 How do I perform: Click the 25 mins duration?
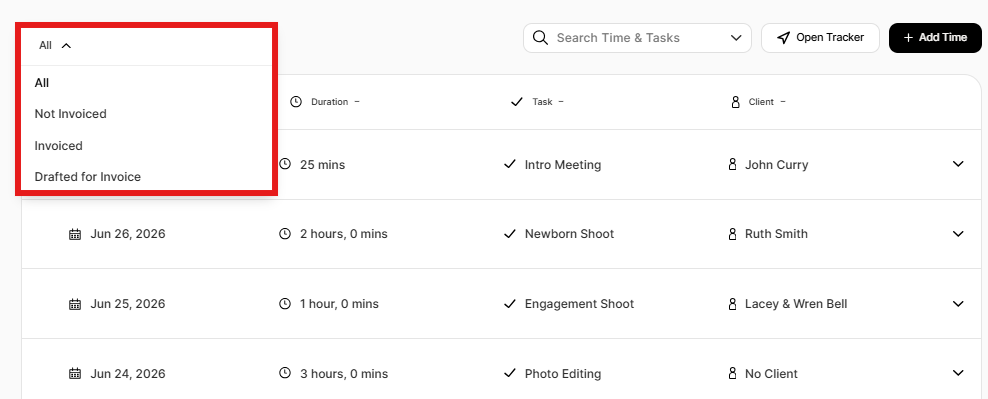click(323, 165)
